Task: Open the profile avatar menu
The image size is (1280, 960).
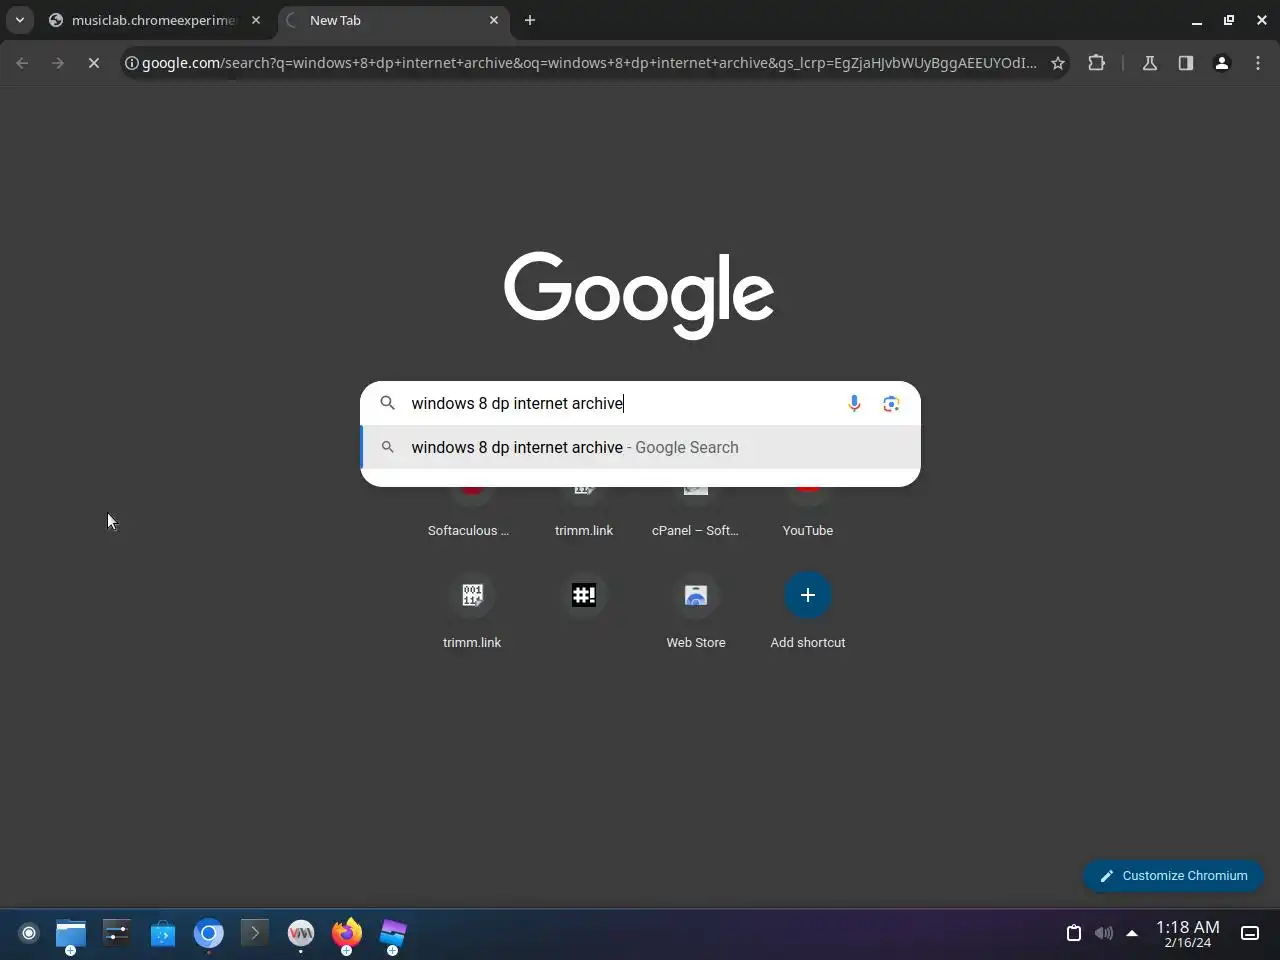Action: (1222, 63)
